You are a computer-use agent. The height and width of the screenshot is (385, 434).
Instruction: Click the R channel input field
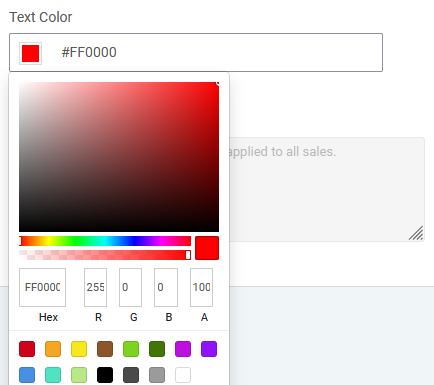(x=95, y=287)
